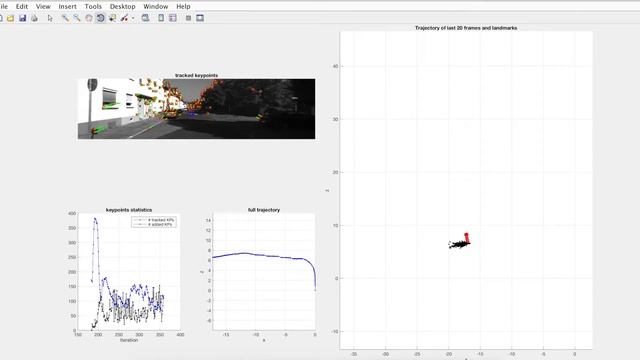Expand the Brush color dropdown arrow
This screenshot has width=640, height=360.
point(133,18)
